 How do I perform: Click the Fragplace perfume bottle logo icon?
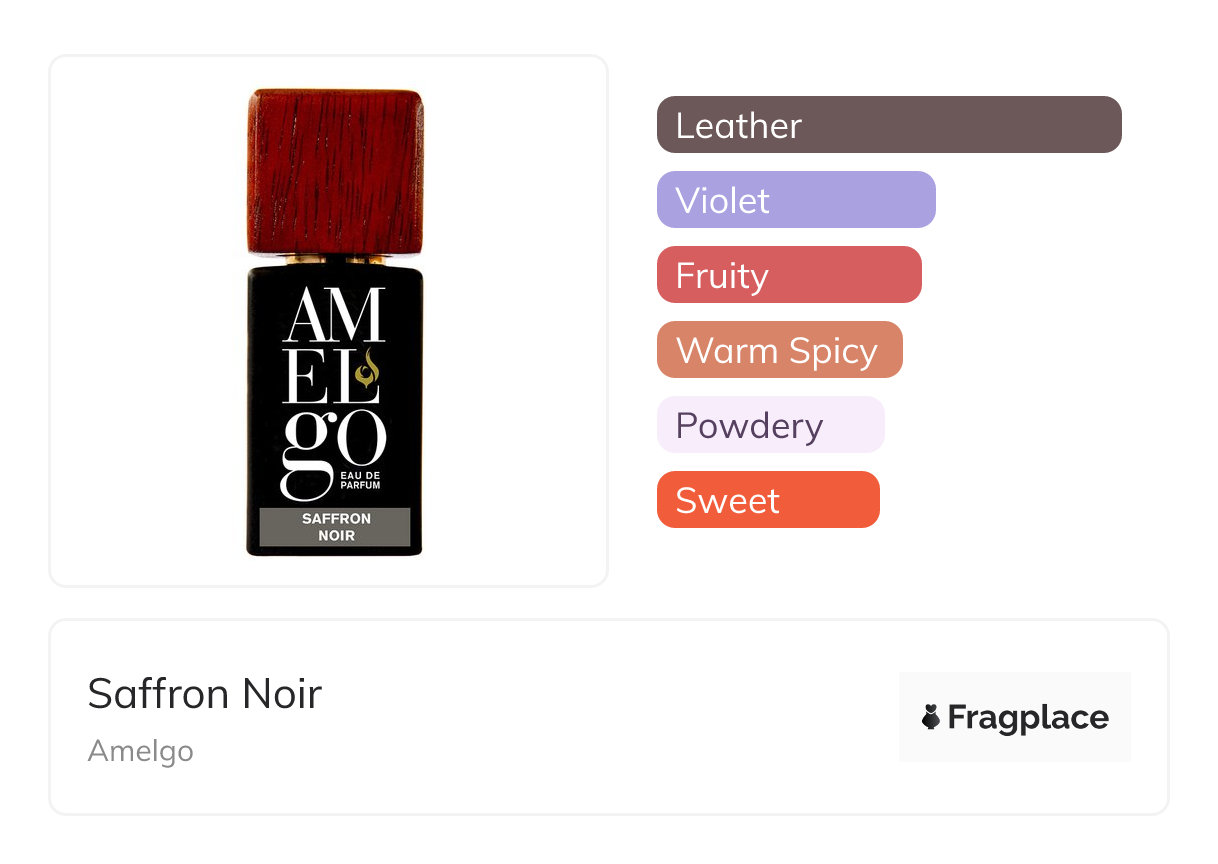click(x=931, y=717)
